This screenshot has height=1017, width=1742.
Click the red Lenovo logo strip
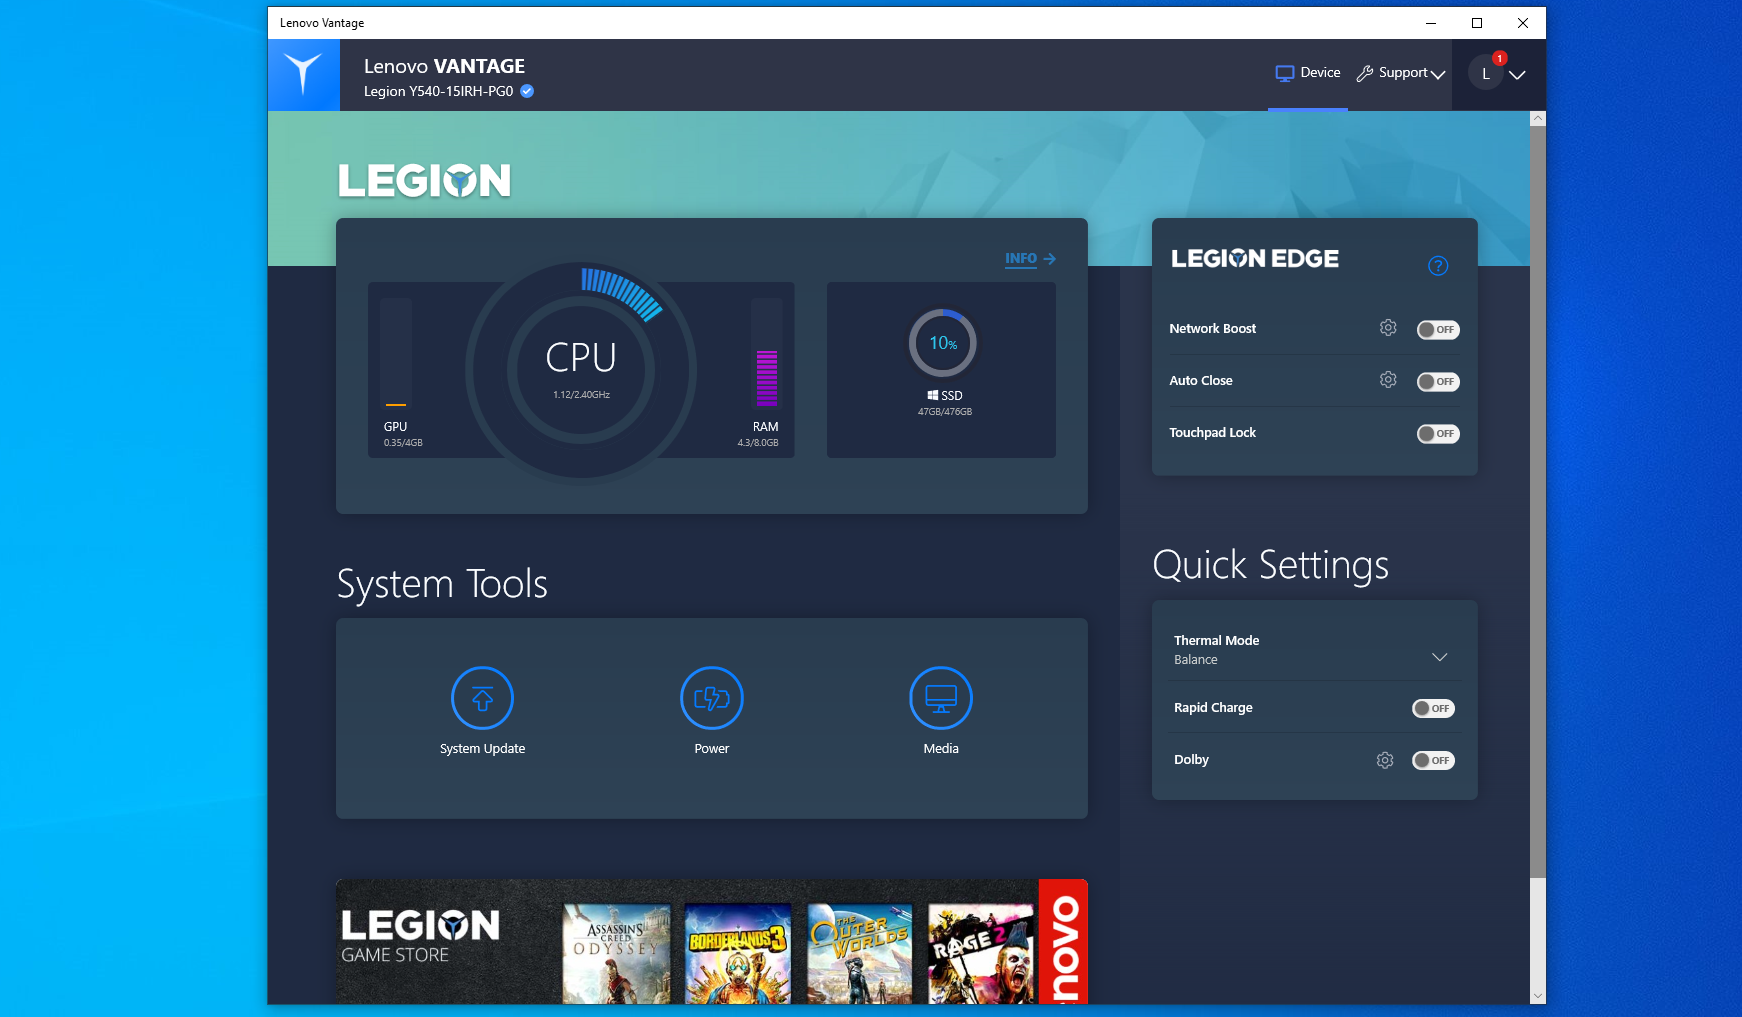click(x=1063, y=942)
